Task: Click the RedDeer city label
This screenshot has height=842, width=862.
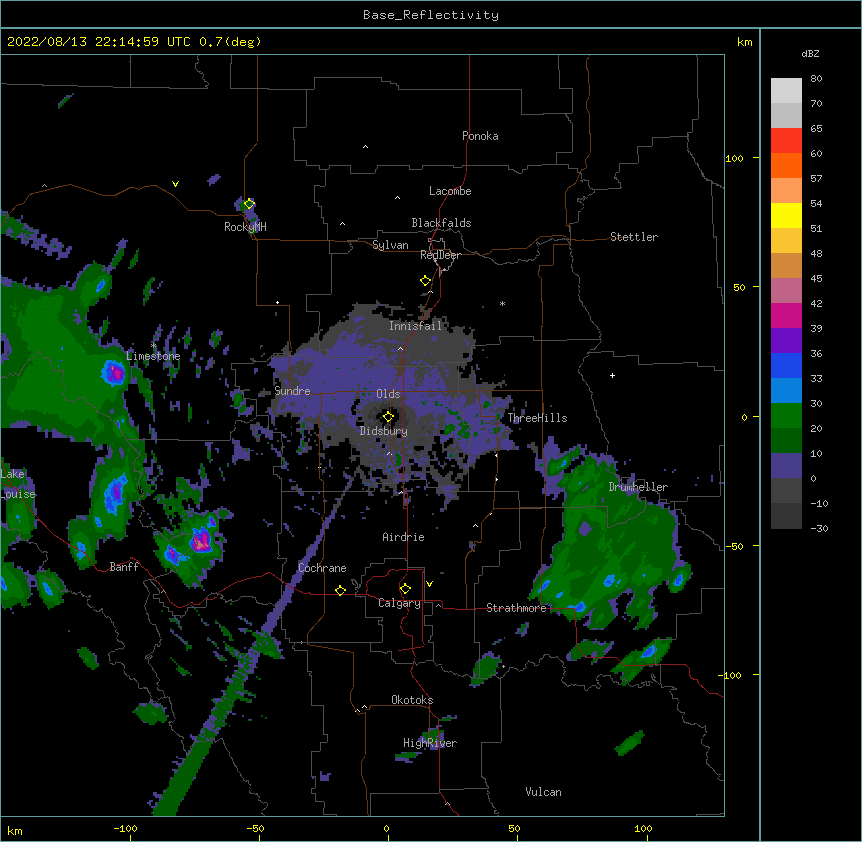Action: (x=440, y=255)
